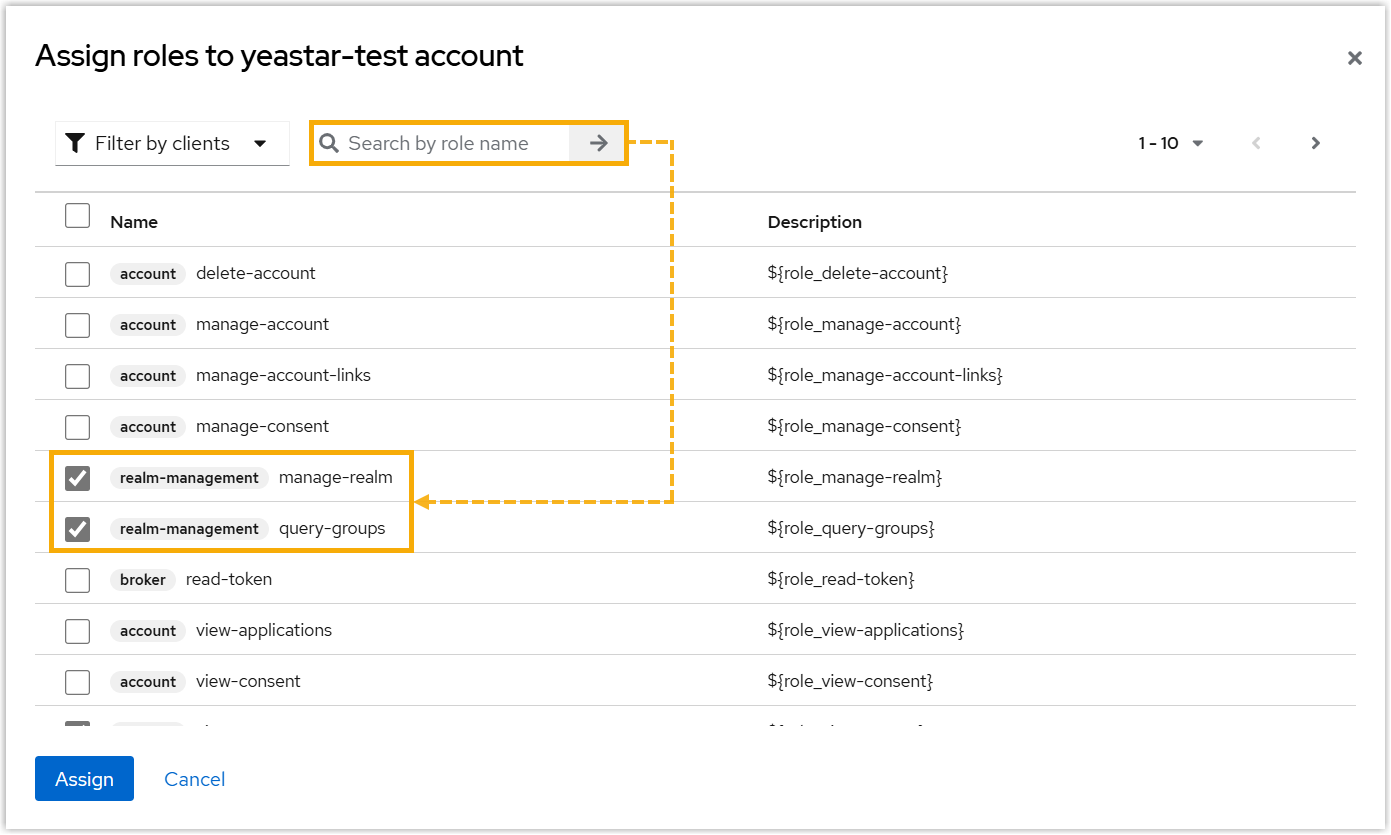Image resolution: width=1391 pixels, height=835 pixels.
Task: Uncheck the manage-realm role checkbox
Action: (x=78, y=478)
